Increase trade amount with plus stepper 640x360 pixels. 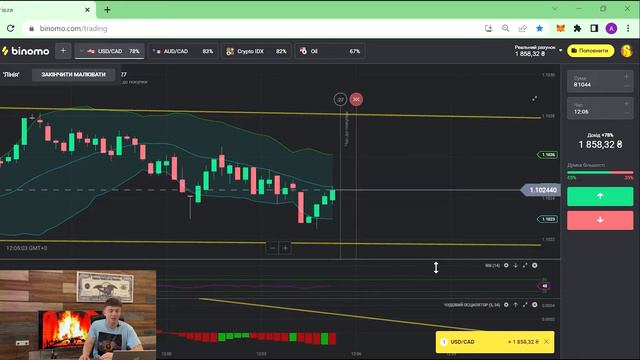point(627,76)
